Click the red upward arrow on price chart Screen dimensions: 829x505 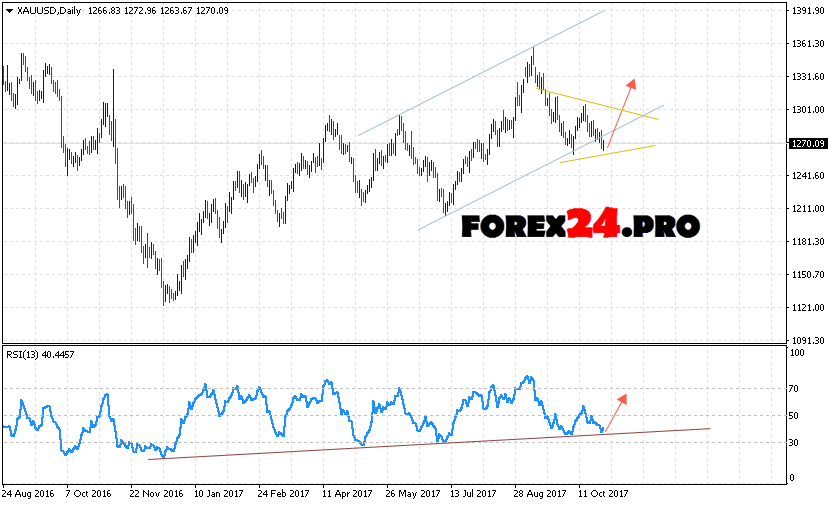pyautogui.click(x=619, y=113)
